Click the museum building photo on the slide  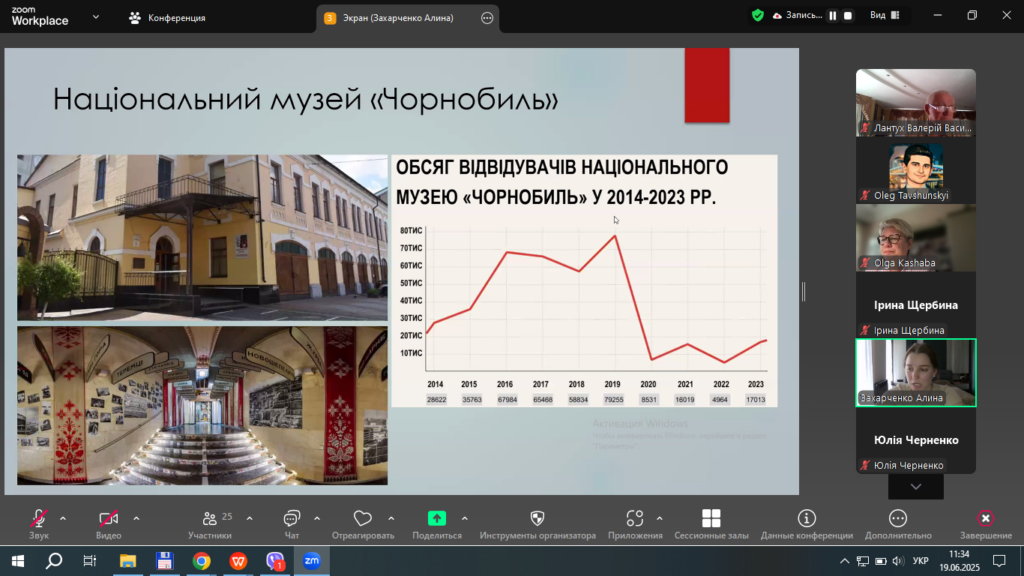(x=202, y=238)
